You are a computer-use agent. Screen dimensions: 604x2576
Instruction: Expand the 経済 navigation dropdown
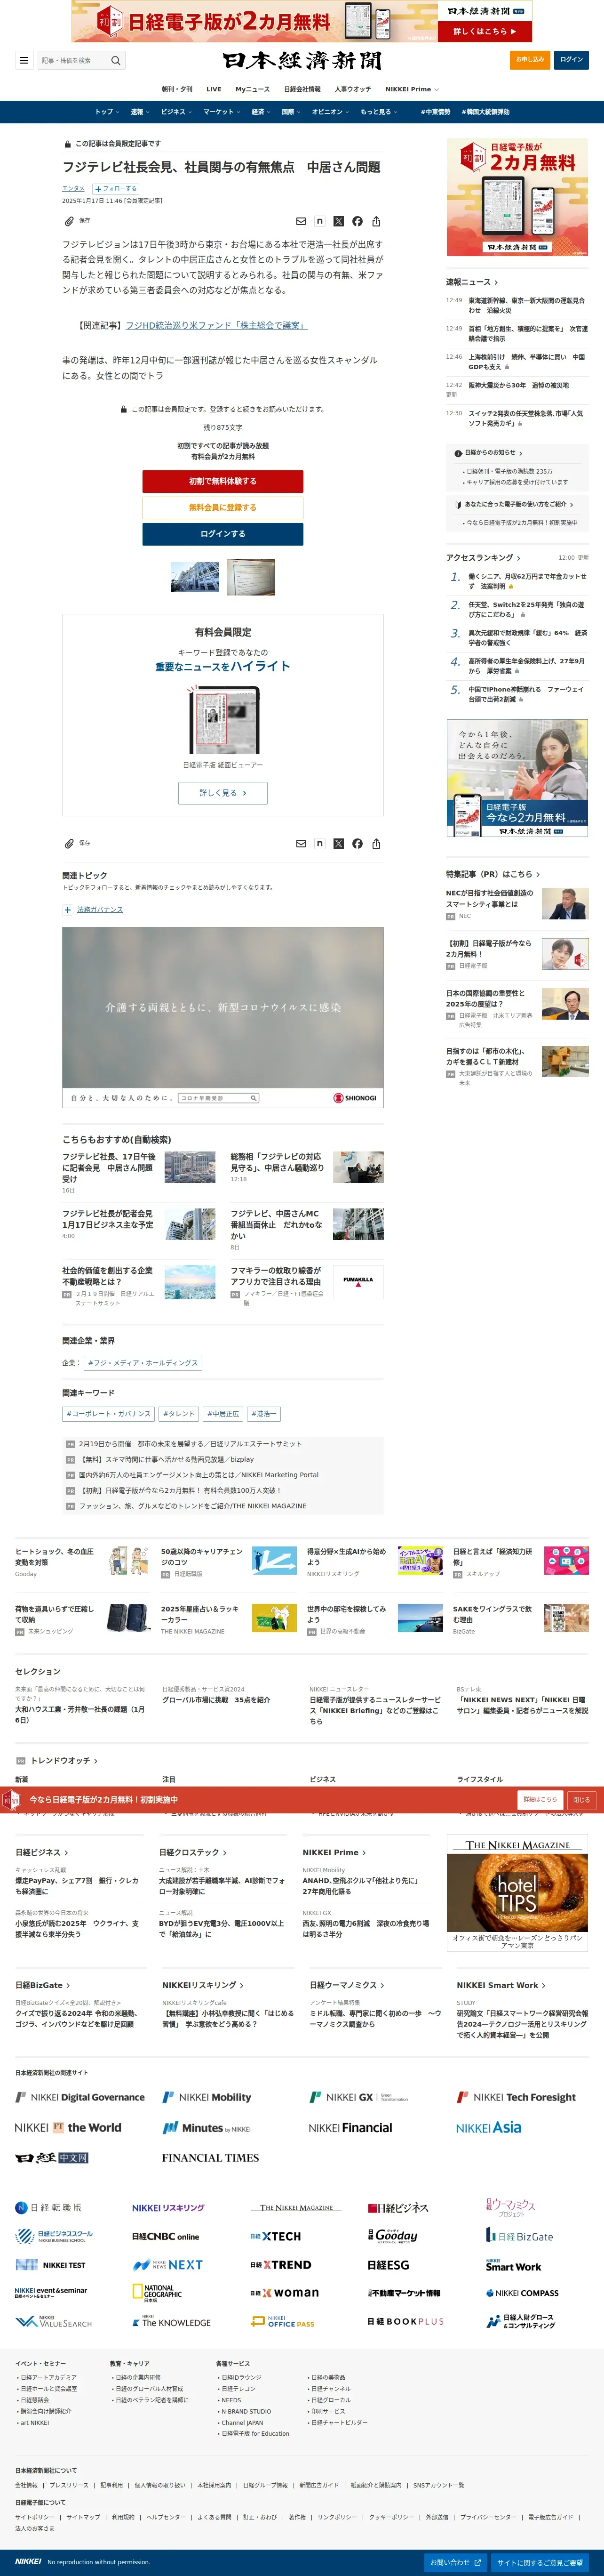click(x=260, y=112)
